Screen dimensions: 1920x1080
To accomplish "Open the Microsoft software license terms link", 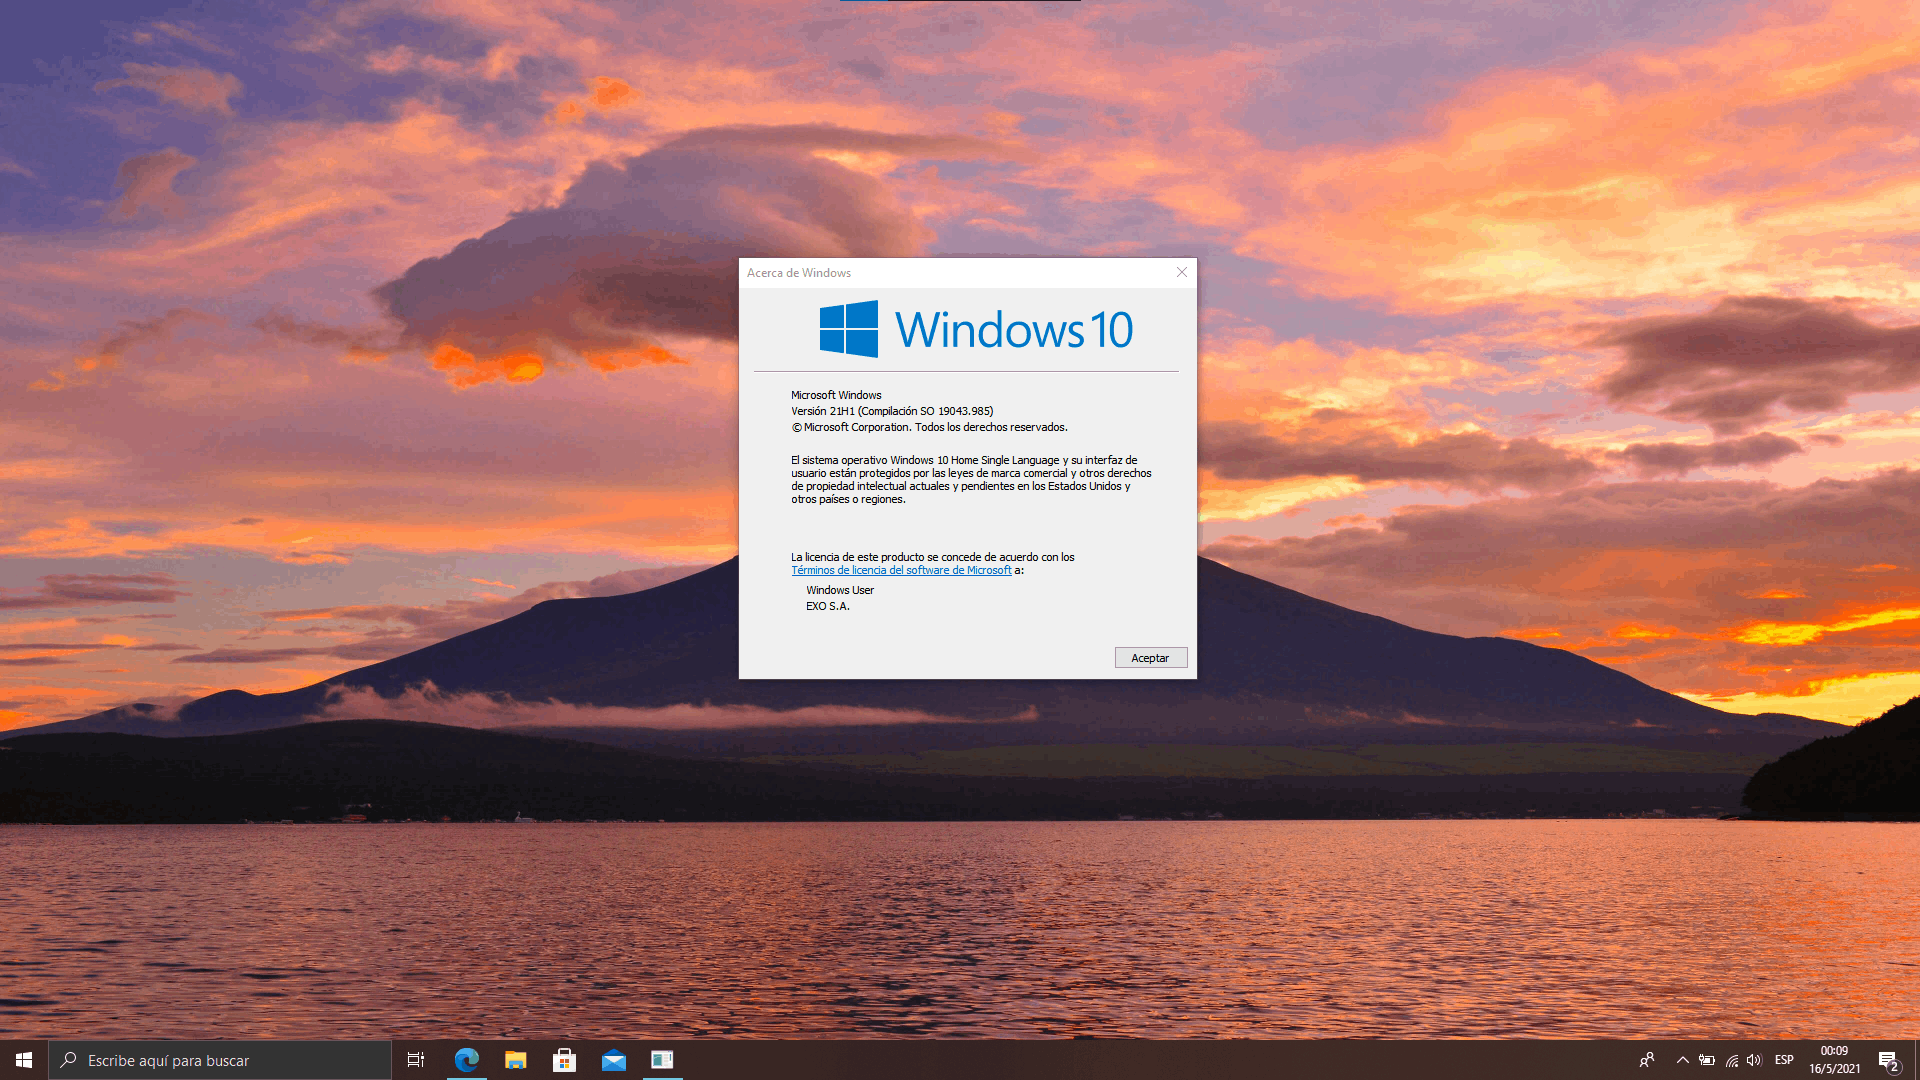I will point(901,571).
